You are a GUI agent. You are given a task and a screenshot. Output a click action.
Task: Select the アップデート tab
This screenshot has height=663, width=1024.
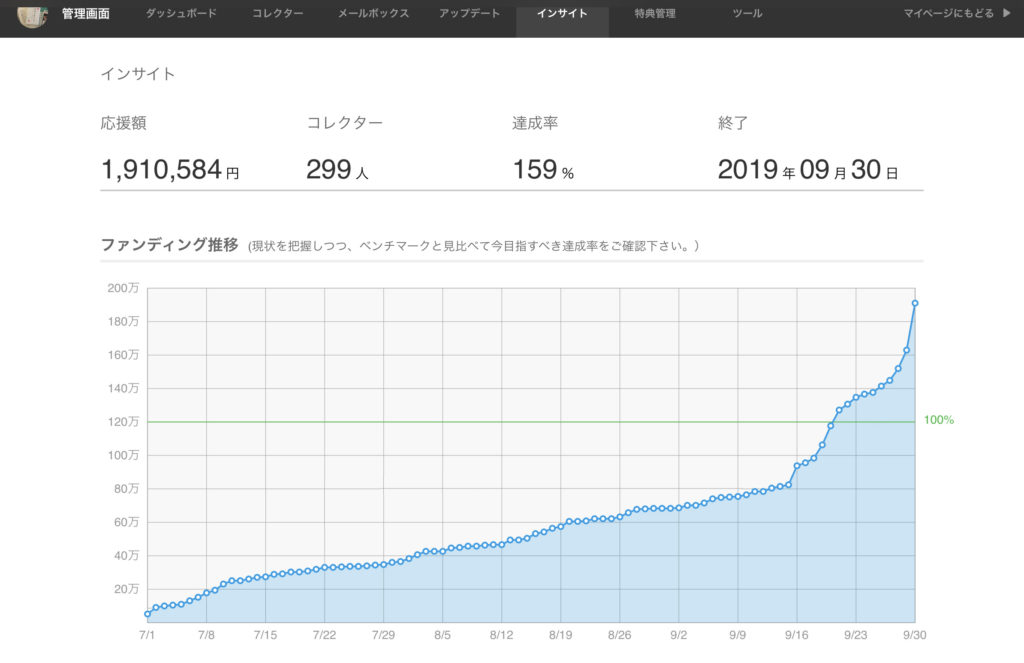click(469, 14)
